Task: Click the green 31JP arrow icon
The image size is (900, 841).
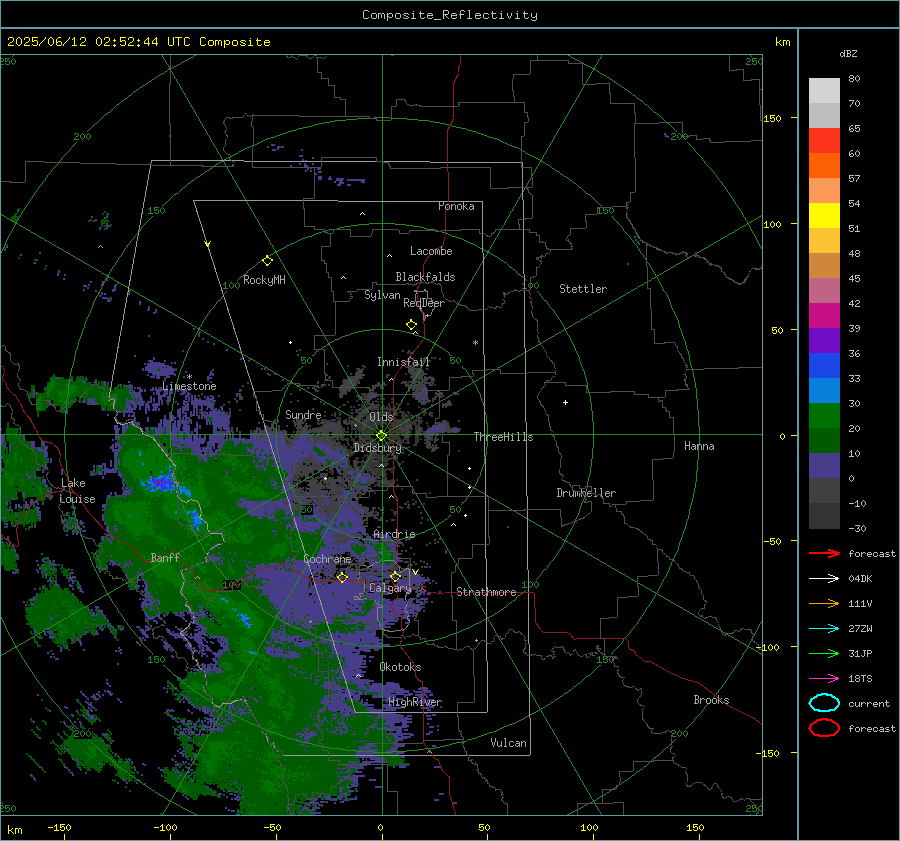Action: pyautogui.click(x=824, y=653)
